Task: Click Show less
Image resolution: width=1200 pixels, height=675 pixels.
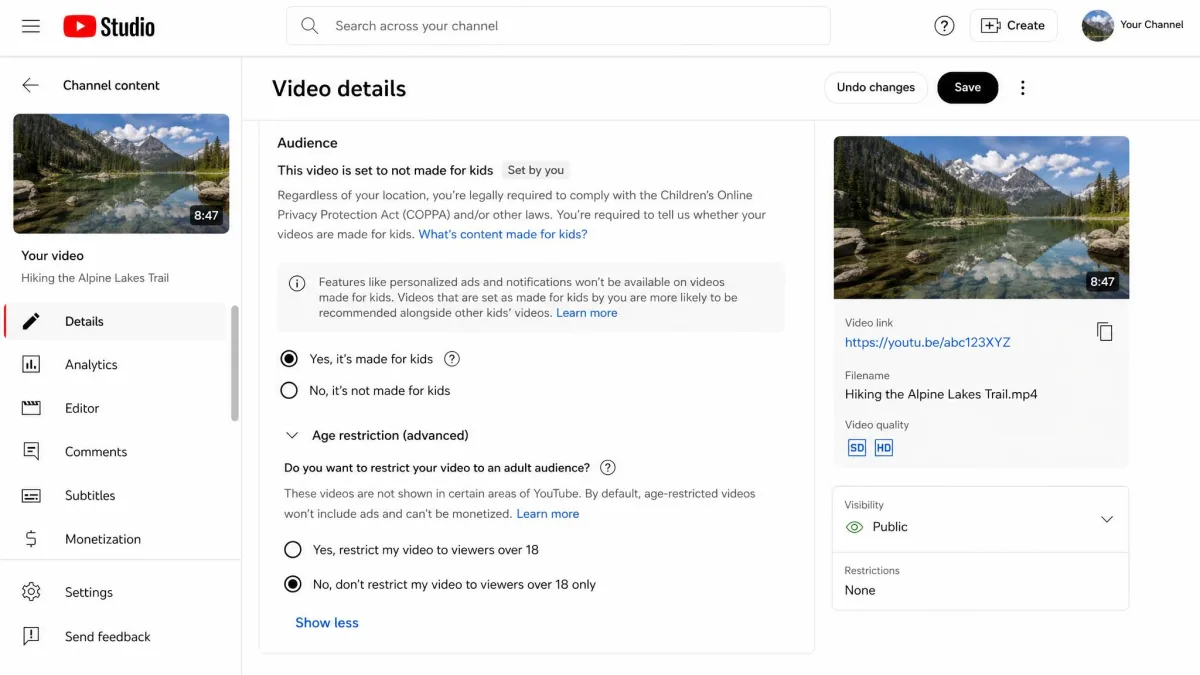Action: [x=327, y=622]
